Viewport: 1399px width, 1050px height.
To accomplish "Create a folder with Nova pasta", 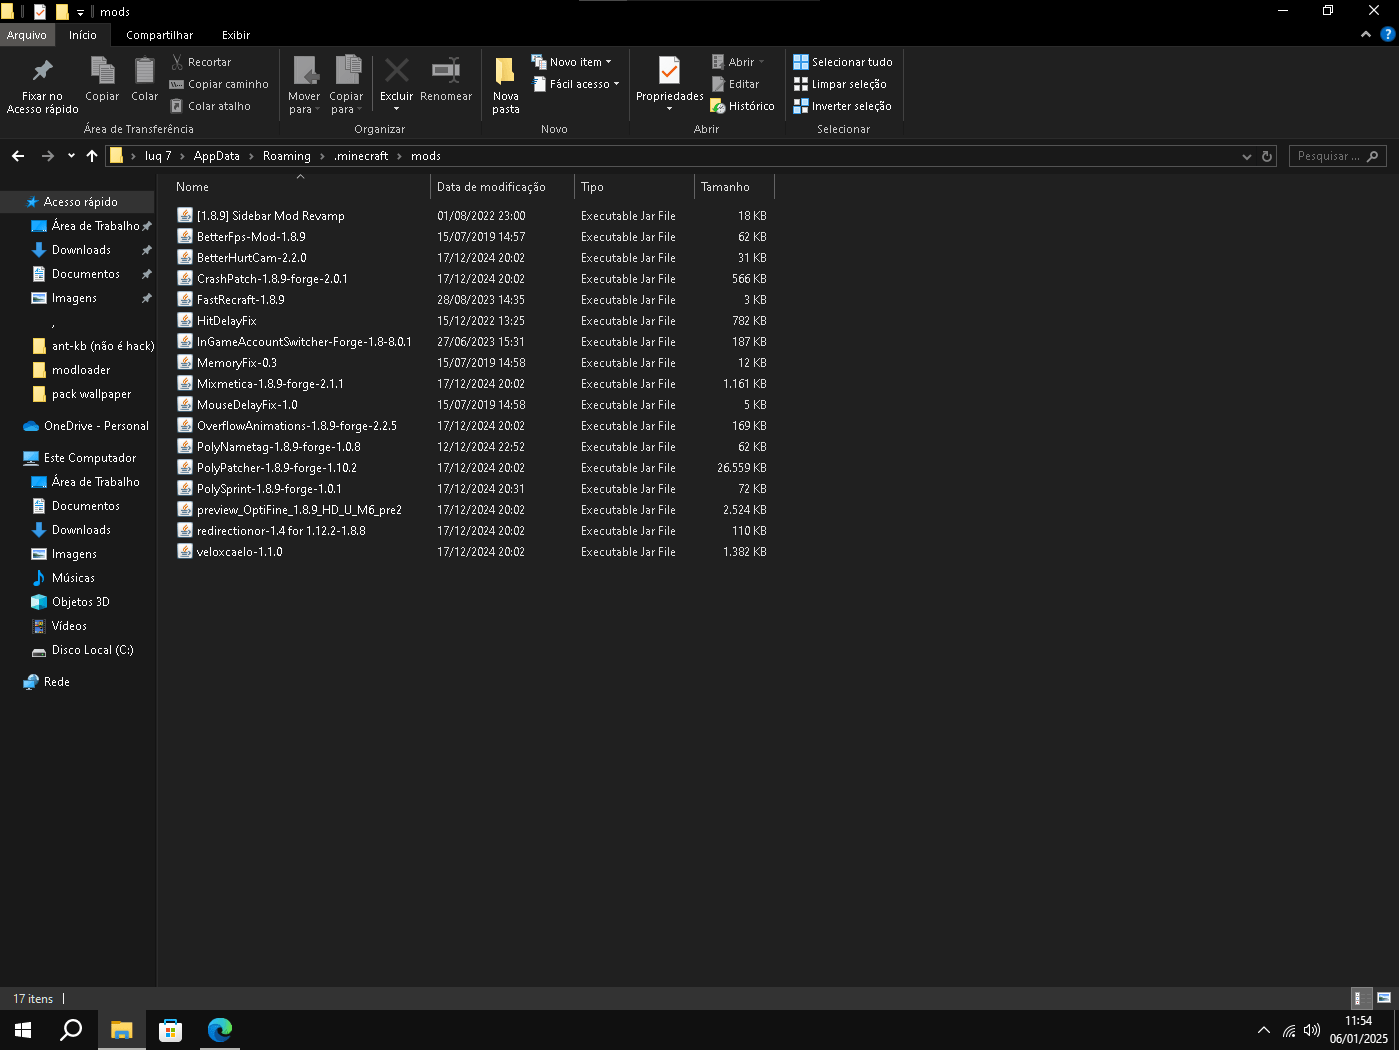I will [x=505, y=86].
